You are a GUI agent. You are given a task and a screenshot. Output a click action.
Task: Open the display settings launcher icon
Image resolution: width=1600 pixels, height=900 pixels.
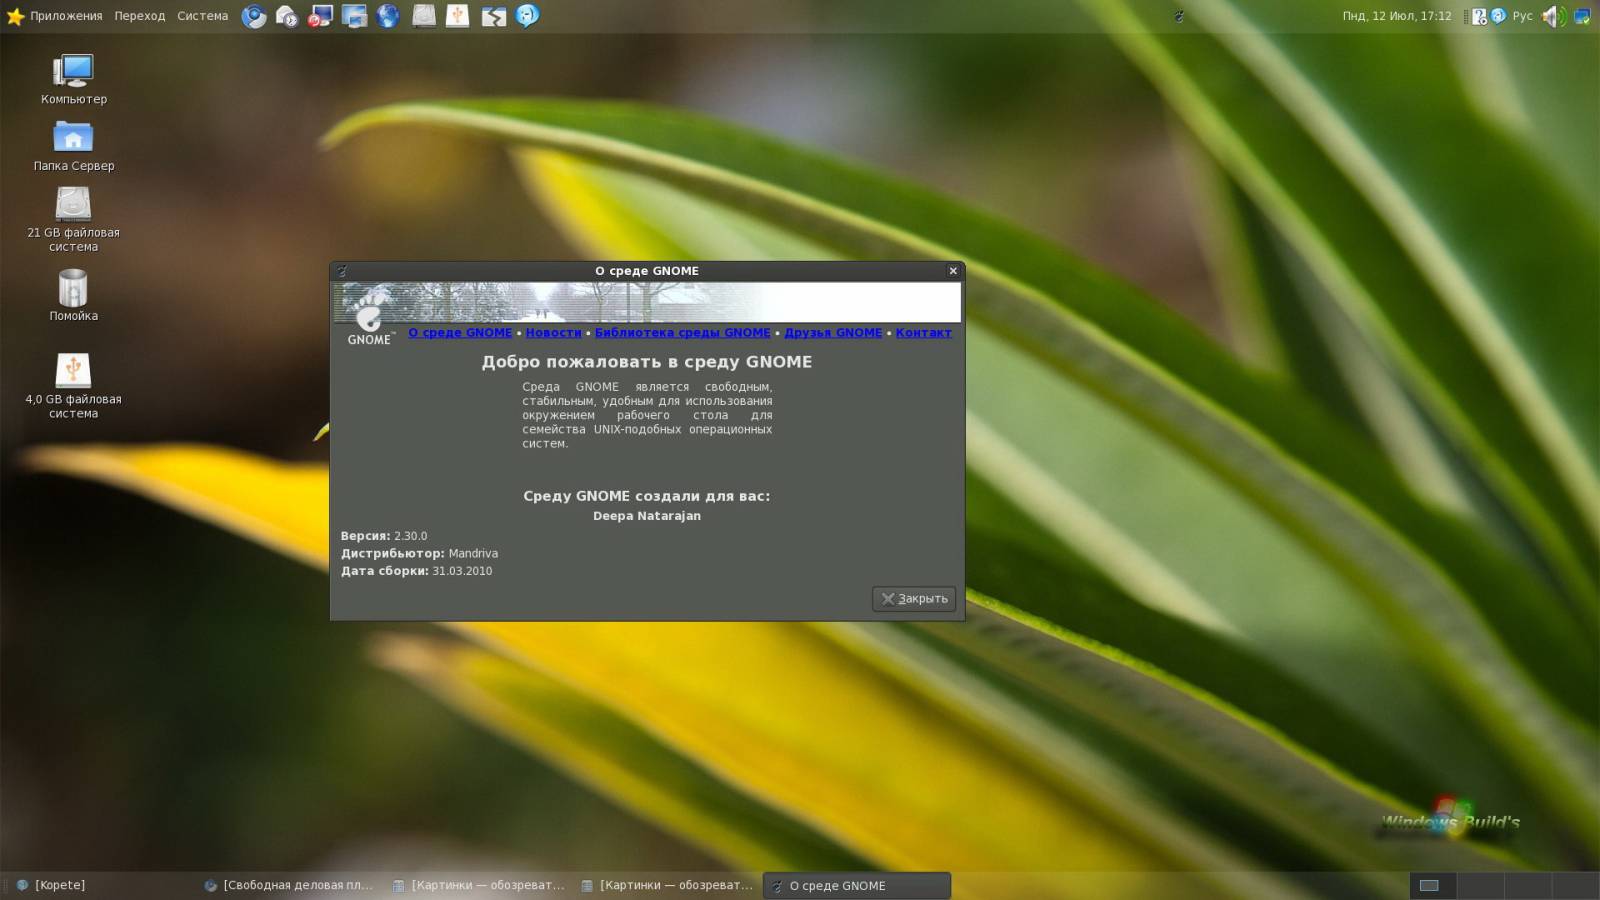click(x=354, y=16)
